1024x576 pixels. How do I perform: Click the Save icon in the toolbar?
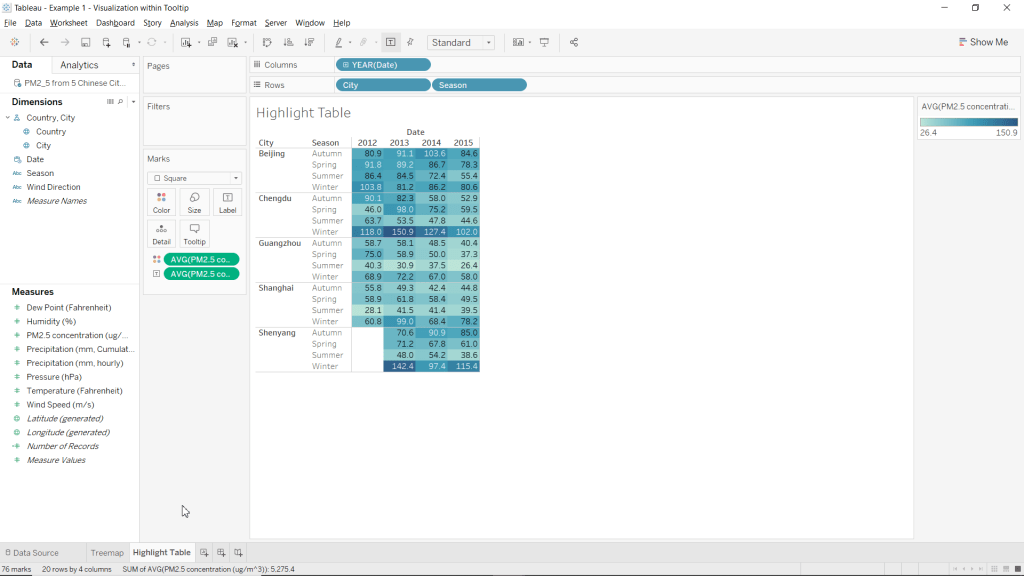pyautogui.click(x=86, y=43)
